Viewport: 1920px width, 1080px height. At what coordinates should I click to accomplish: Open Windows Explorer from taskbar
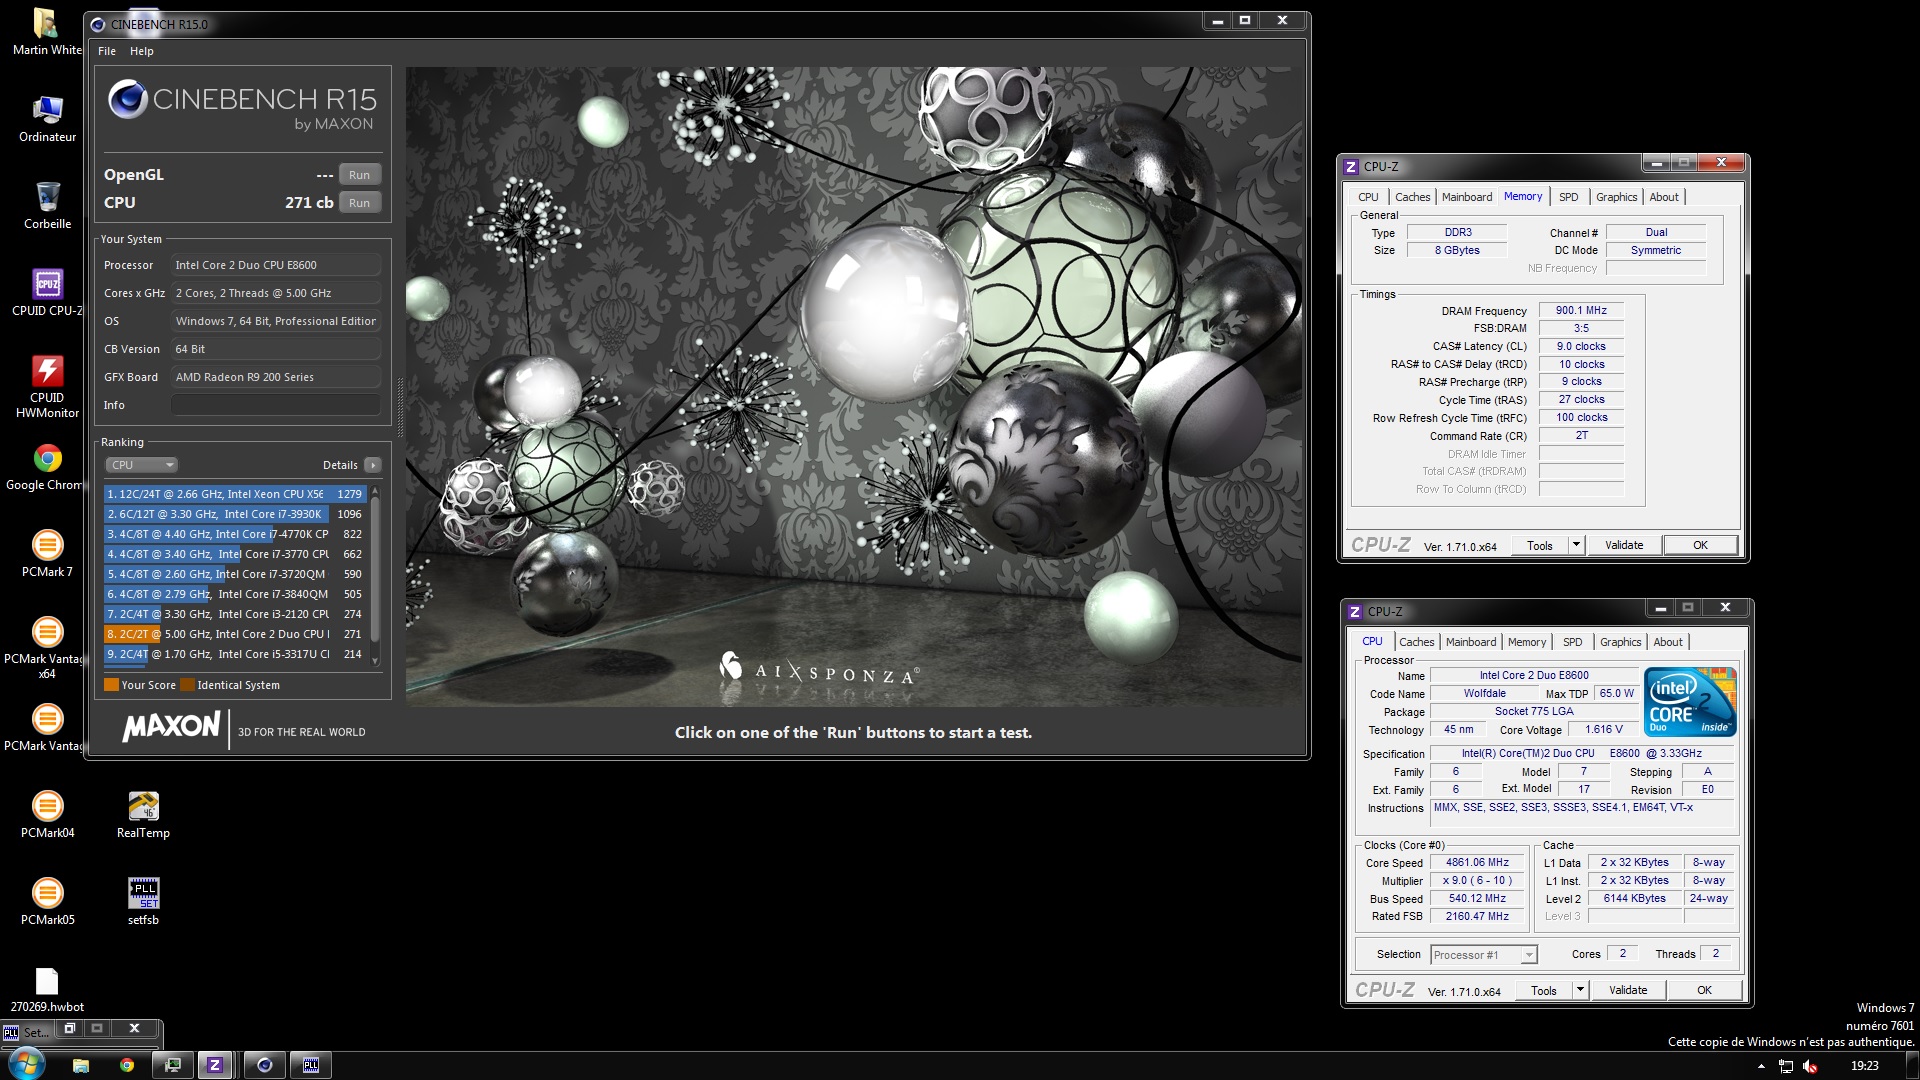click(81, 1065)
